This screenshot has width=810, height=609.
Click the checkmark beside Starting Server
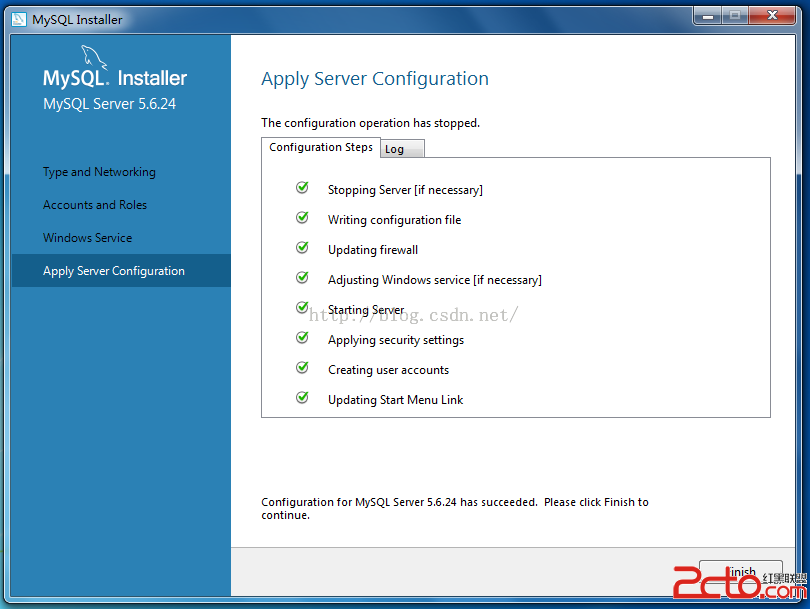[x=302, y=307]
